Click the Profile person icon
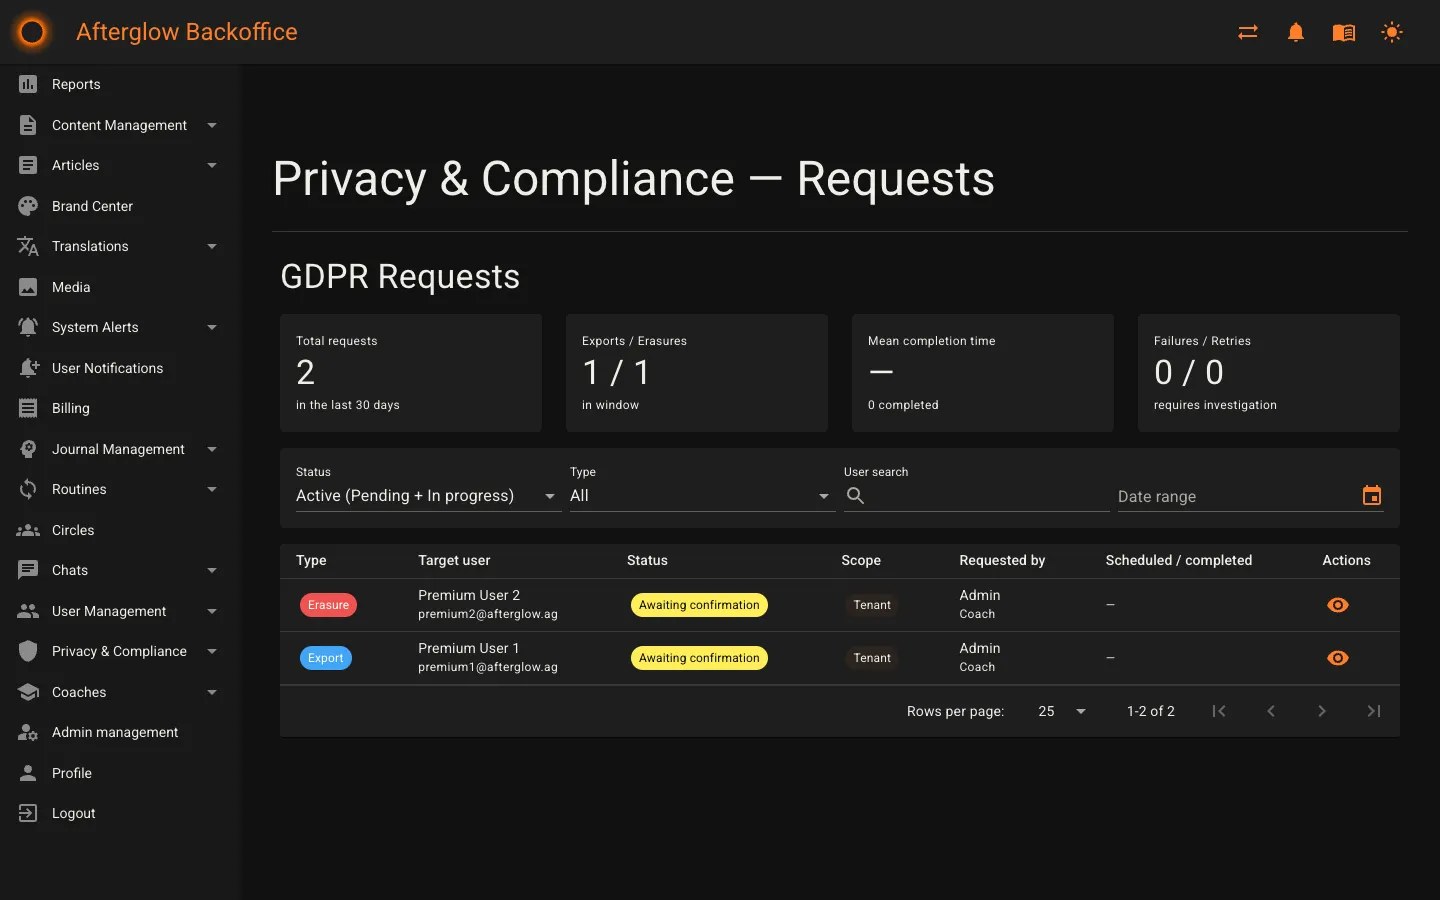Screen dimensions: 1440x900 28,773
